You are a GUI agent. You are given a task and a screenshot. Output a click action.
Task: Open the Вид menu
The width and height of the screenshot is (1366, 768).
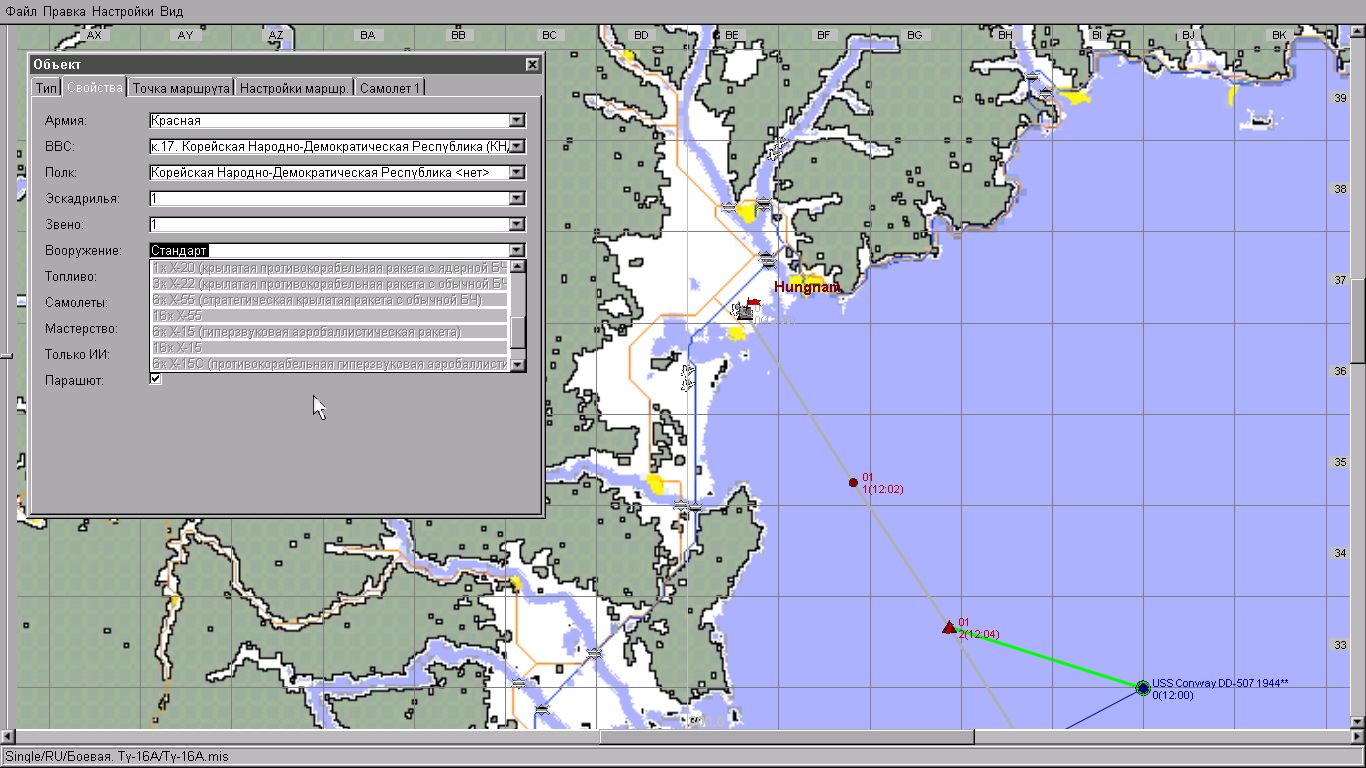tap(171, 11)
